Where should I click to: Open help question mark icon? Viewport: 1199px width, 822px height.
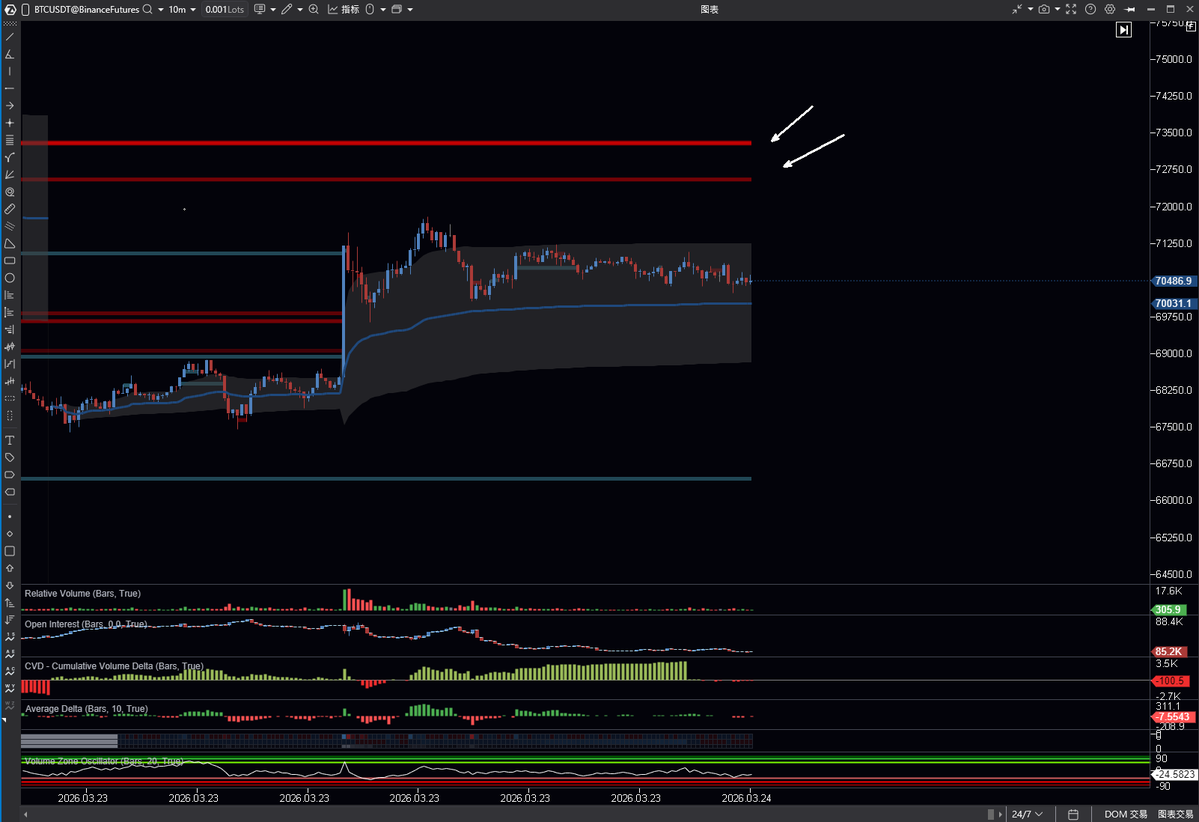(x=1090, y=9)
